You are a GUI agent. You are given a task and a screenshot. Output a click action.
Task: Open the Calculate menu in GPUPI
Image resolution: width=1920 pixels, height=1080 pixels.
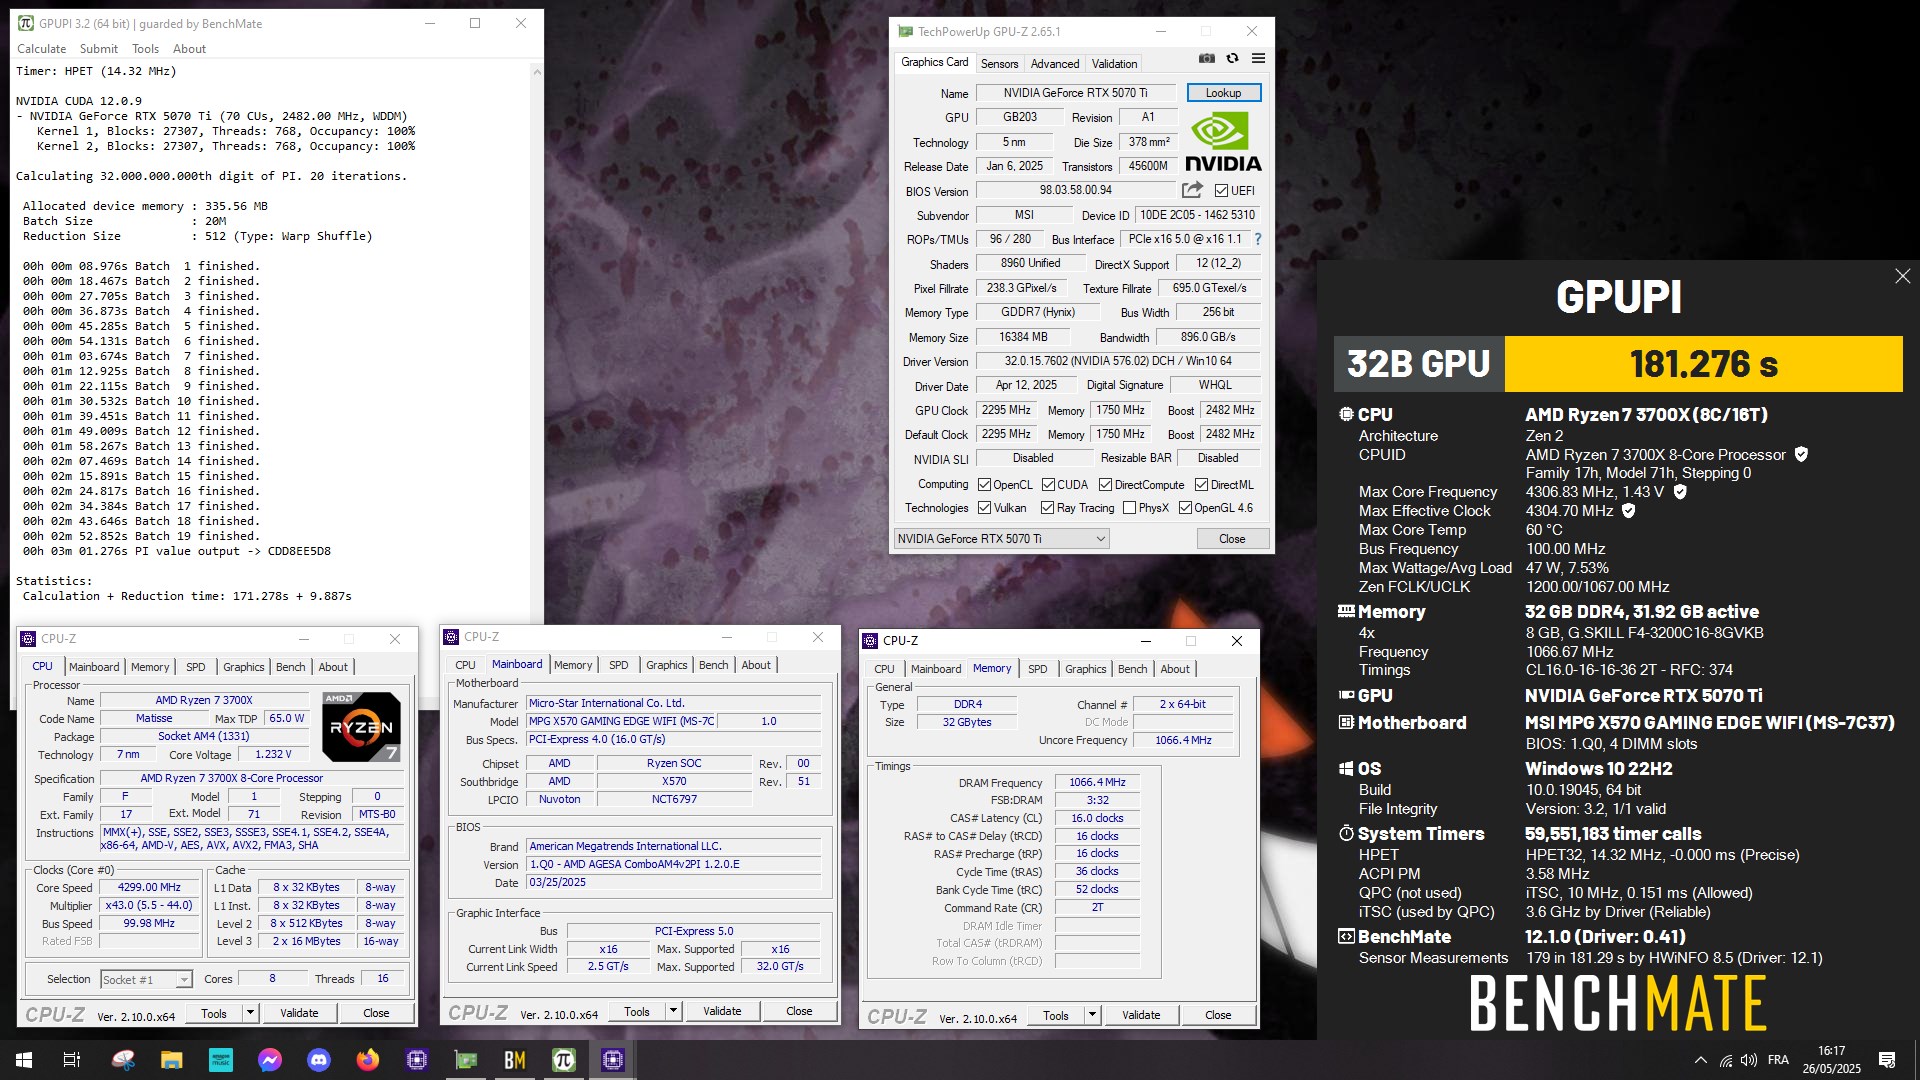point(42,49)
